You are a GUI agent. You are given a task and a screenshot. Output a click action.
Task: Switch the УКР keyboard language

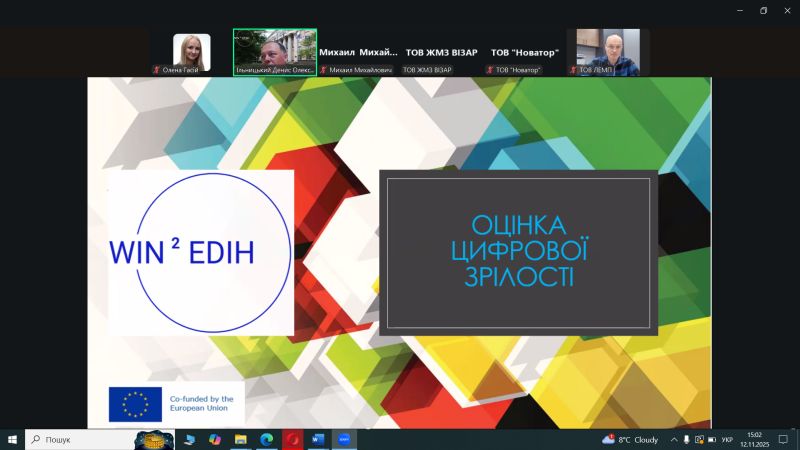(x=727, y=439)
